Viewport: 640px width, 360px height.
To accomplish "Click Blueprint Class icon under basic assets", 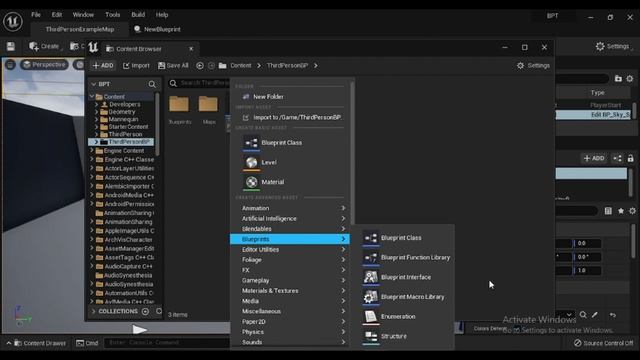I will 251,143.
